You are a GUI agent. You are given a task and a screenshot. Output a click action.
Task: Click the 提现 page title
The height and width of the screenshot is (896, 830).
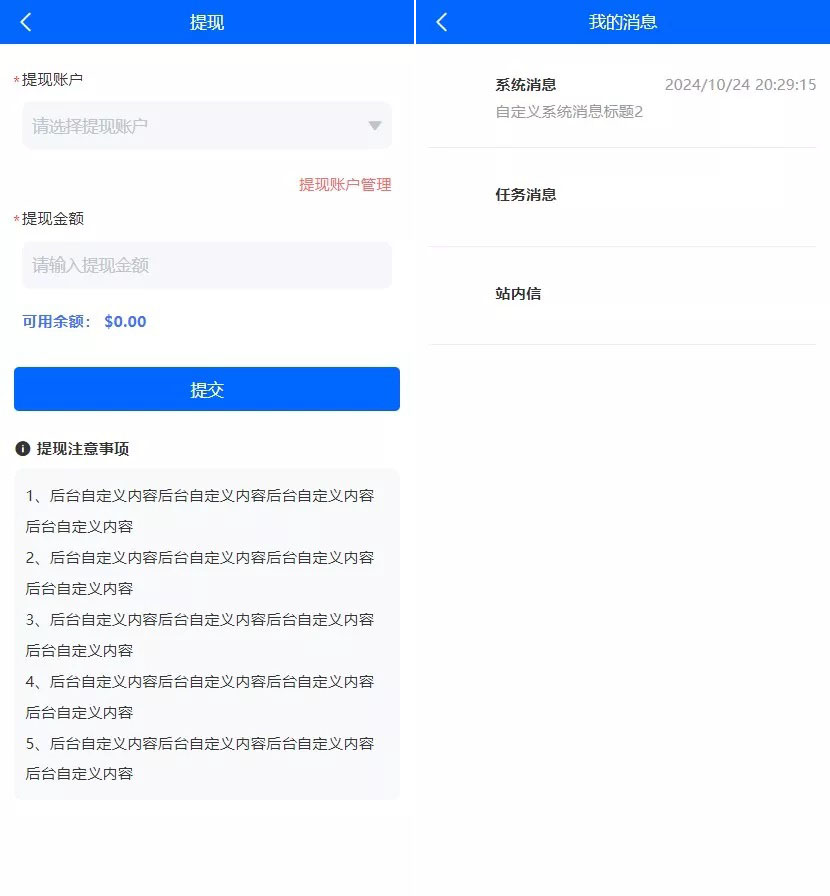pyautogui.click(x=206, y=21)
